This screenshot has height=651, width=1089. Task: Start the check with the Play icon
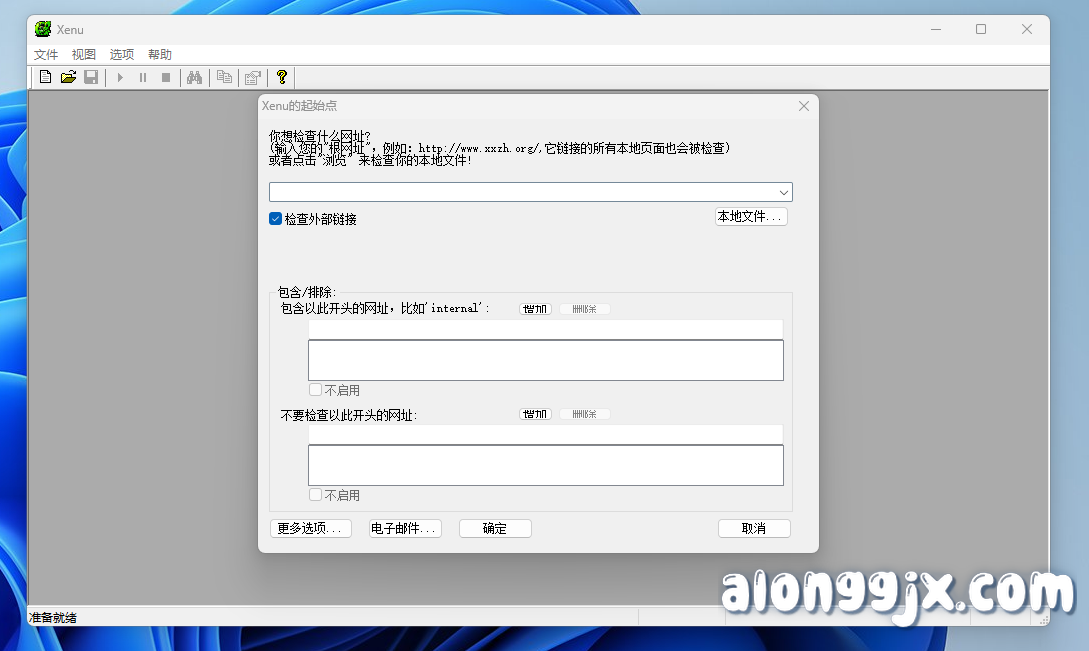[x=119, y=77]
